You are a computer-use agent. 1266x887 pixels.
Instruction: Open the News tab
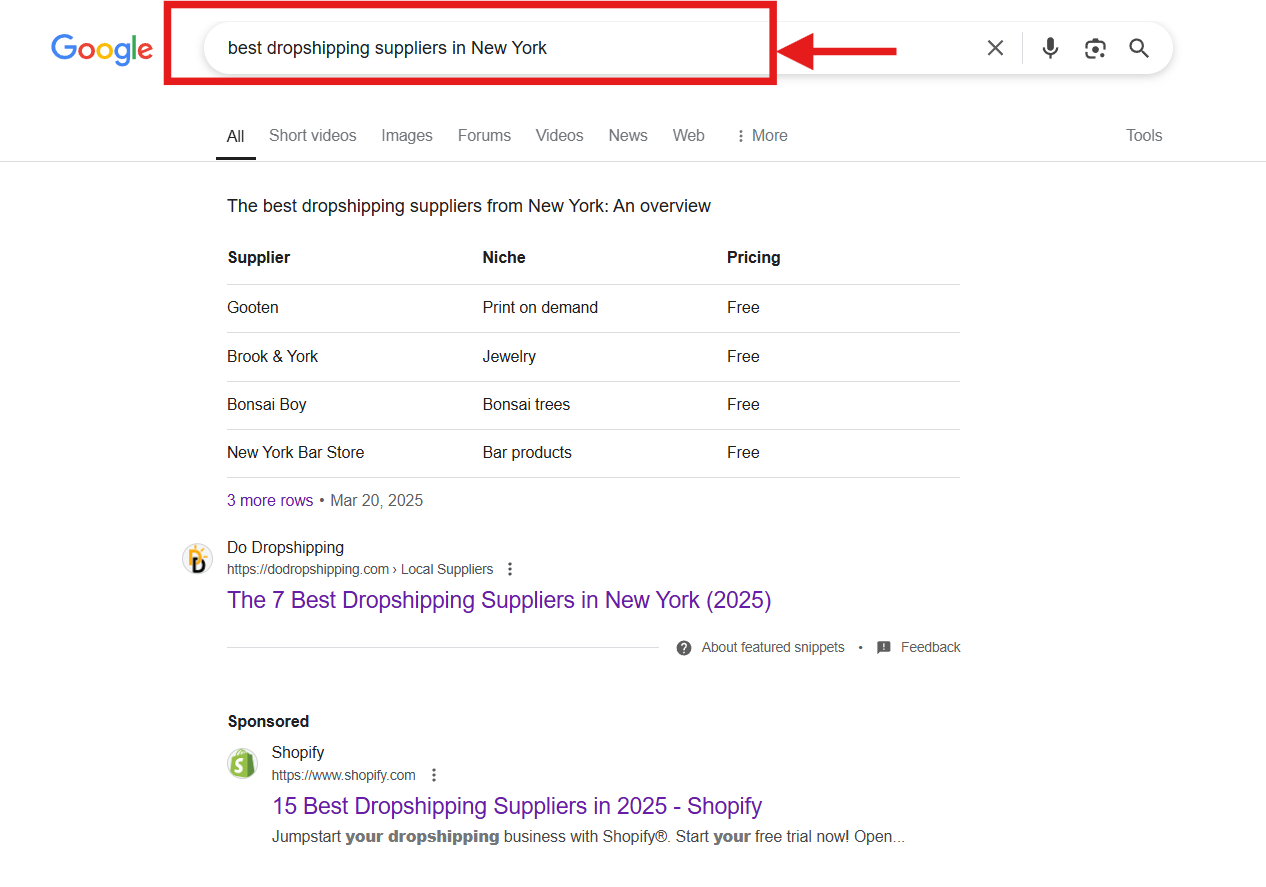click(x=628, y=135)
